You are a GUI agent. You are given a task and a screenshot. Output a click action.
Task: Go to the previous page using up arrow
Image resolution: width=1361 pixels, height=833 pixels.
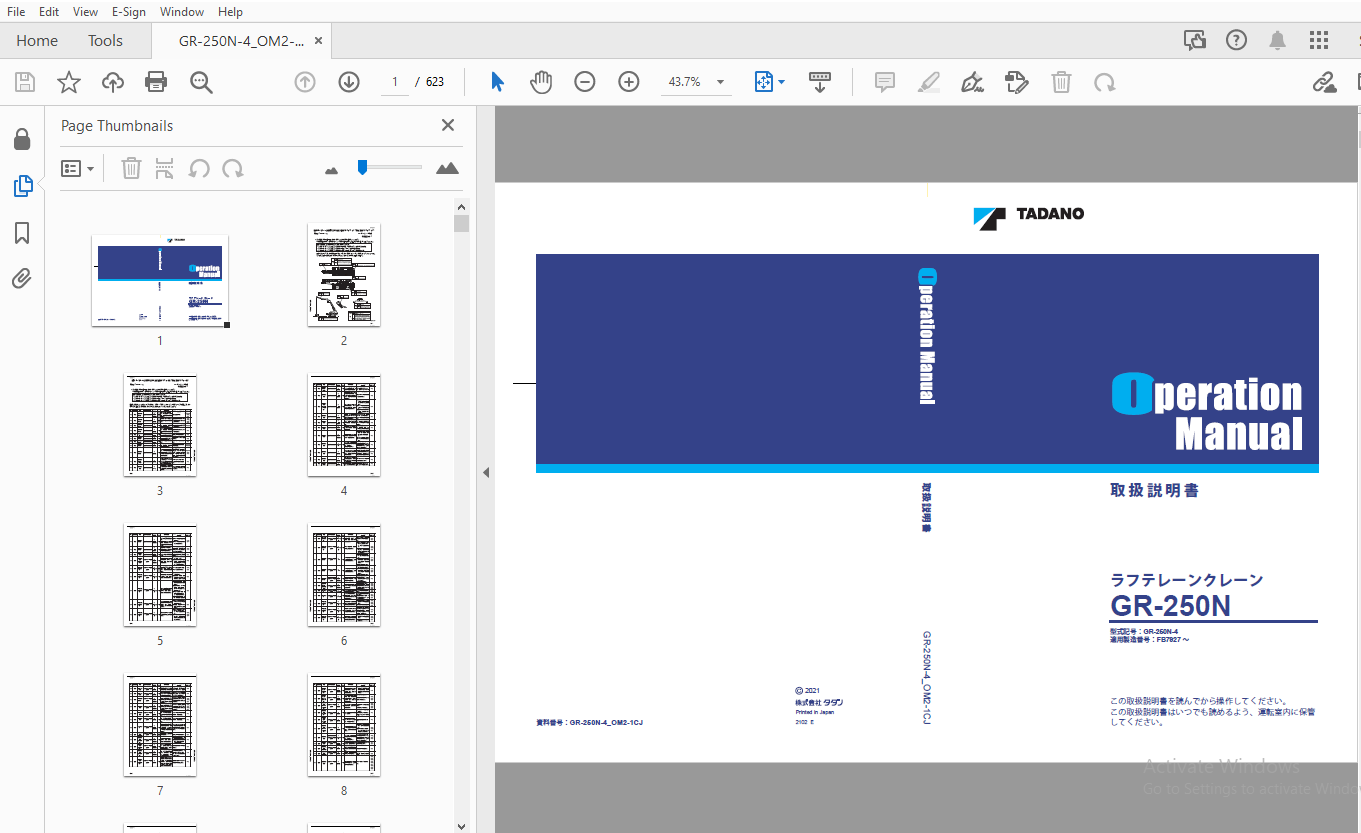click(305, 82)
